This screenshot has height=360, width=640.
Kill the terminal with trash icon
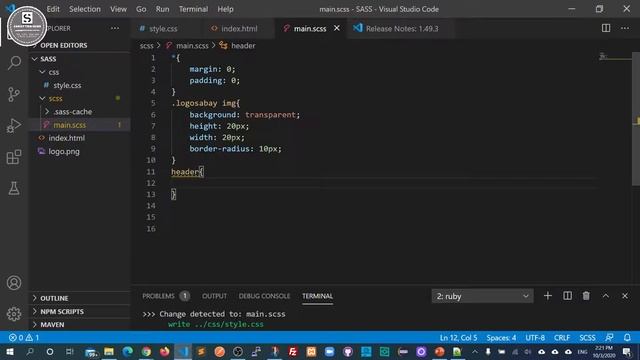point(586,296)
